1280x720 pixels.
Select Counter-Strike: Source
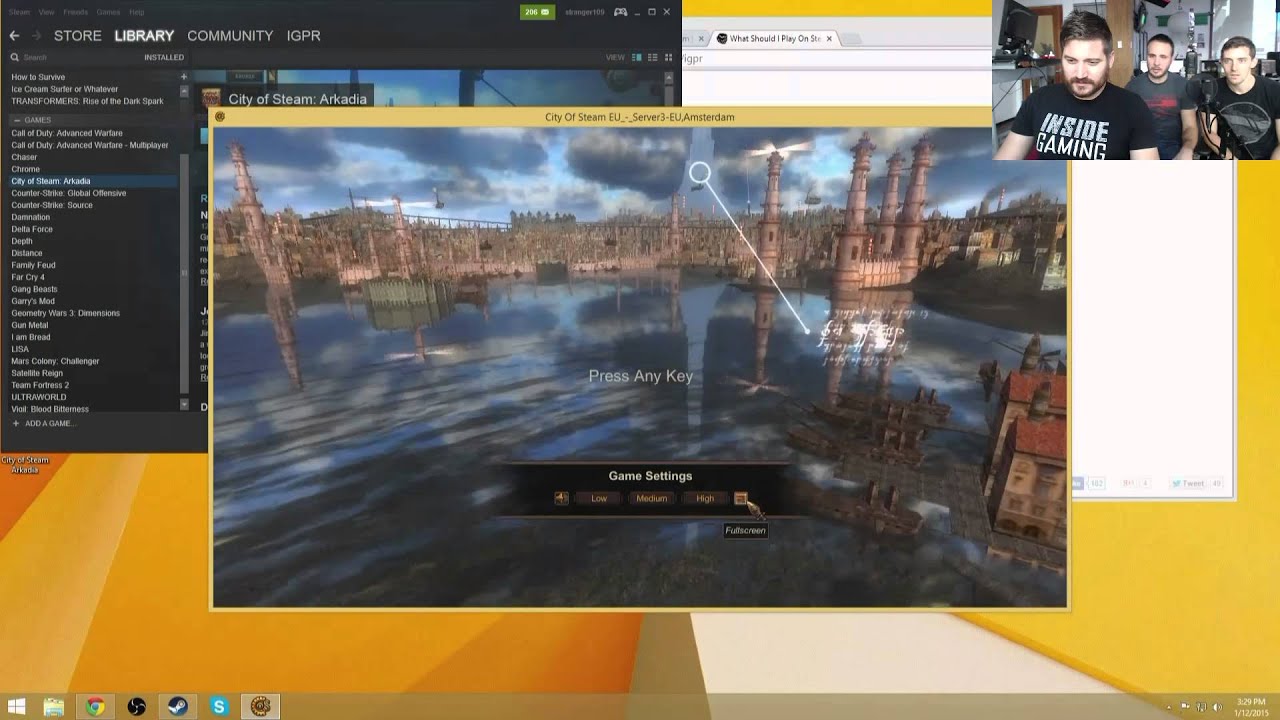point(52,205)
